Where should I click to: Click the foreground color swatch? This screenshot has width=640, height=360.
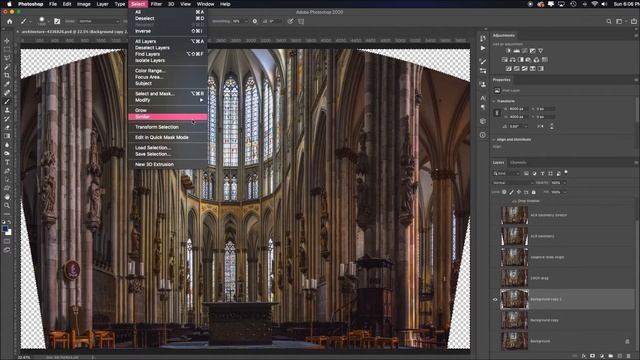pos(5,229)
